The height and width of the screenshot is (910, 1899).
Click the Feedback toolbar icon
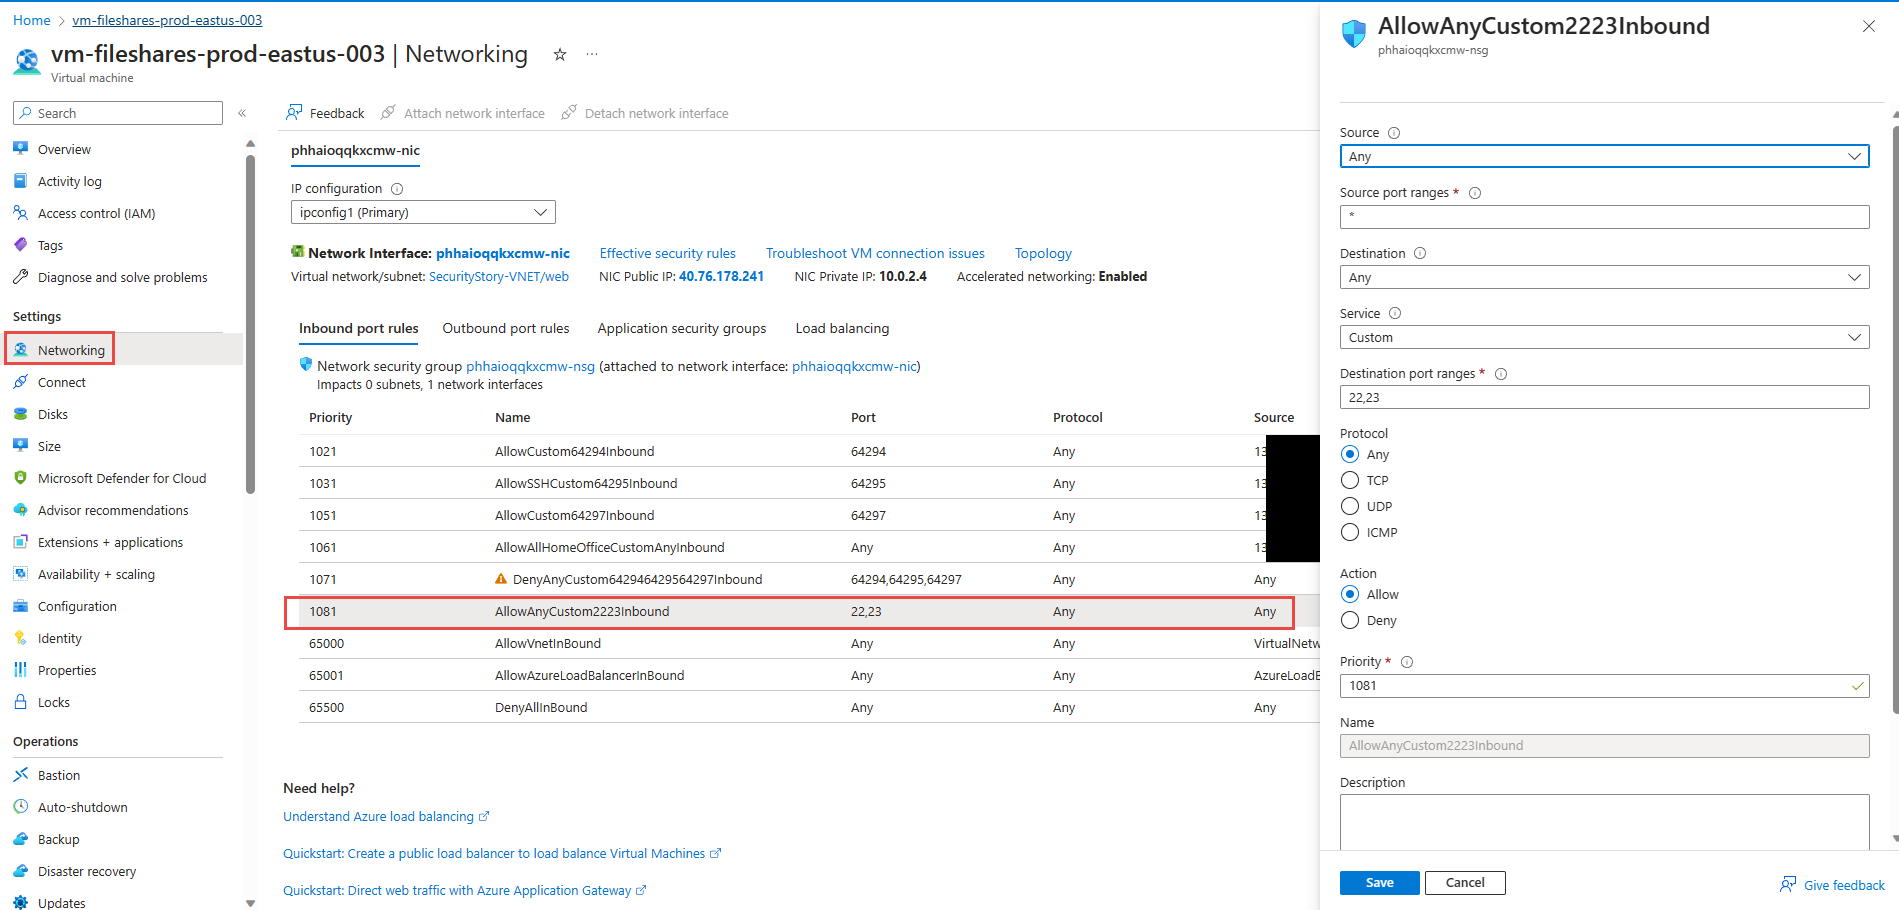click(294, 113)
